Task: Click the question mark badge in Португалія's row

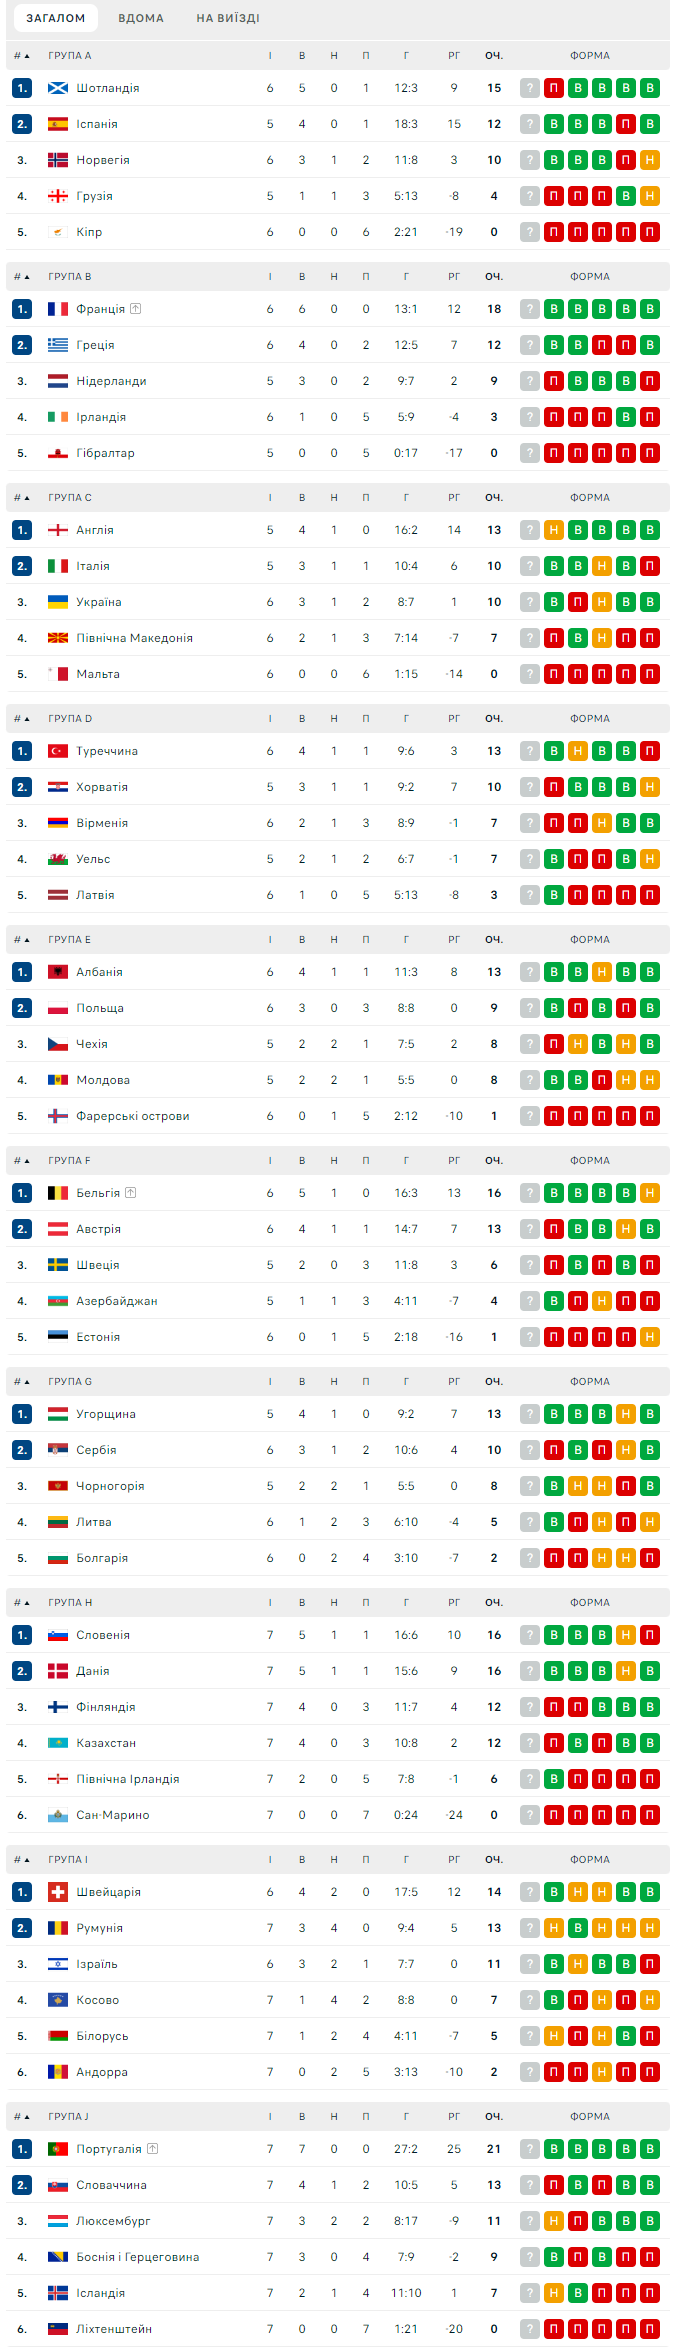Action: coord(529,2149)
